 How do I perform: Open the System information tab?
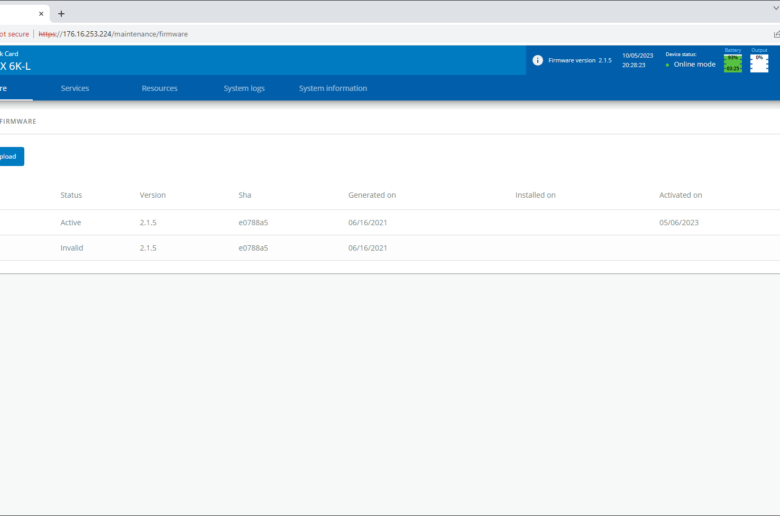pyautogui.click(x=333, y=88)
